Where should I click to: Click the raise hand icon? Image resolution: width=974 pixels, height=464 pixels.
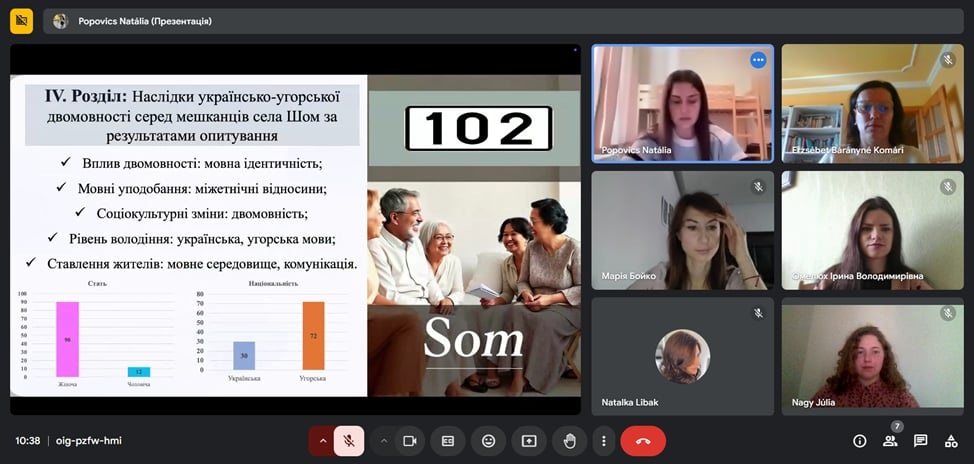[569, 441]
